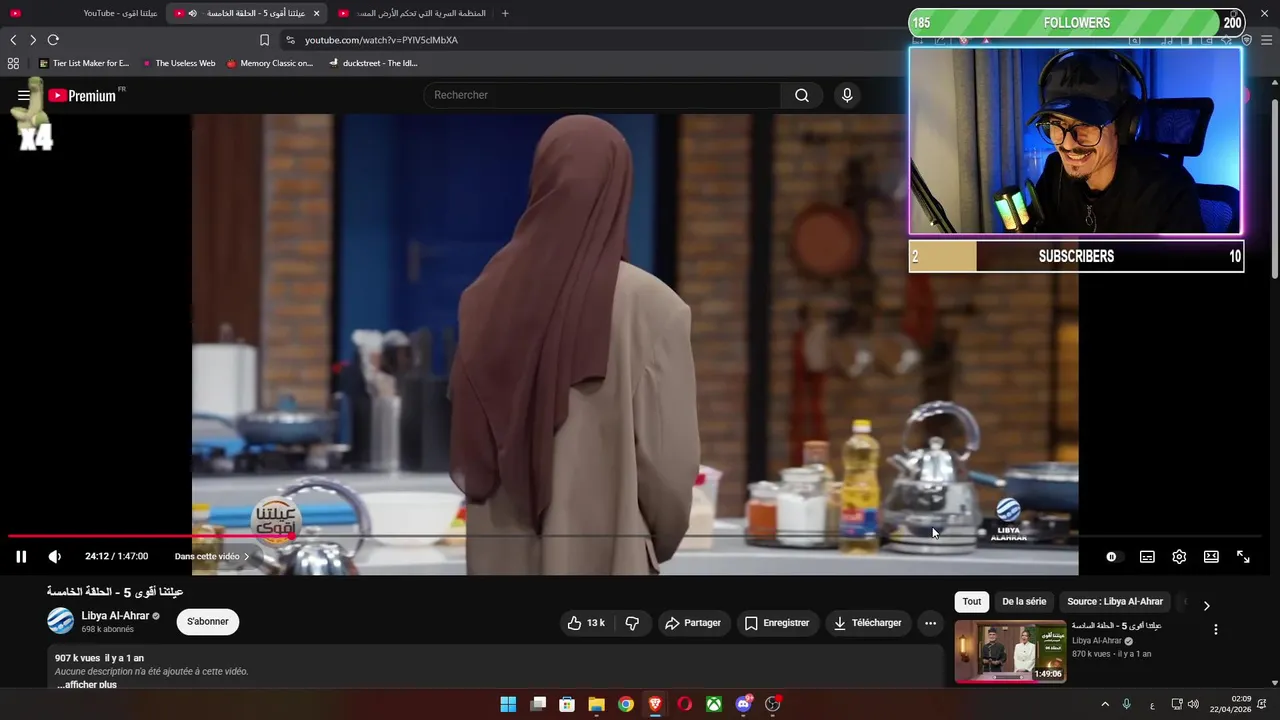
Task: Go forward with the browser forward arrow
Action: (33, 40)
